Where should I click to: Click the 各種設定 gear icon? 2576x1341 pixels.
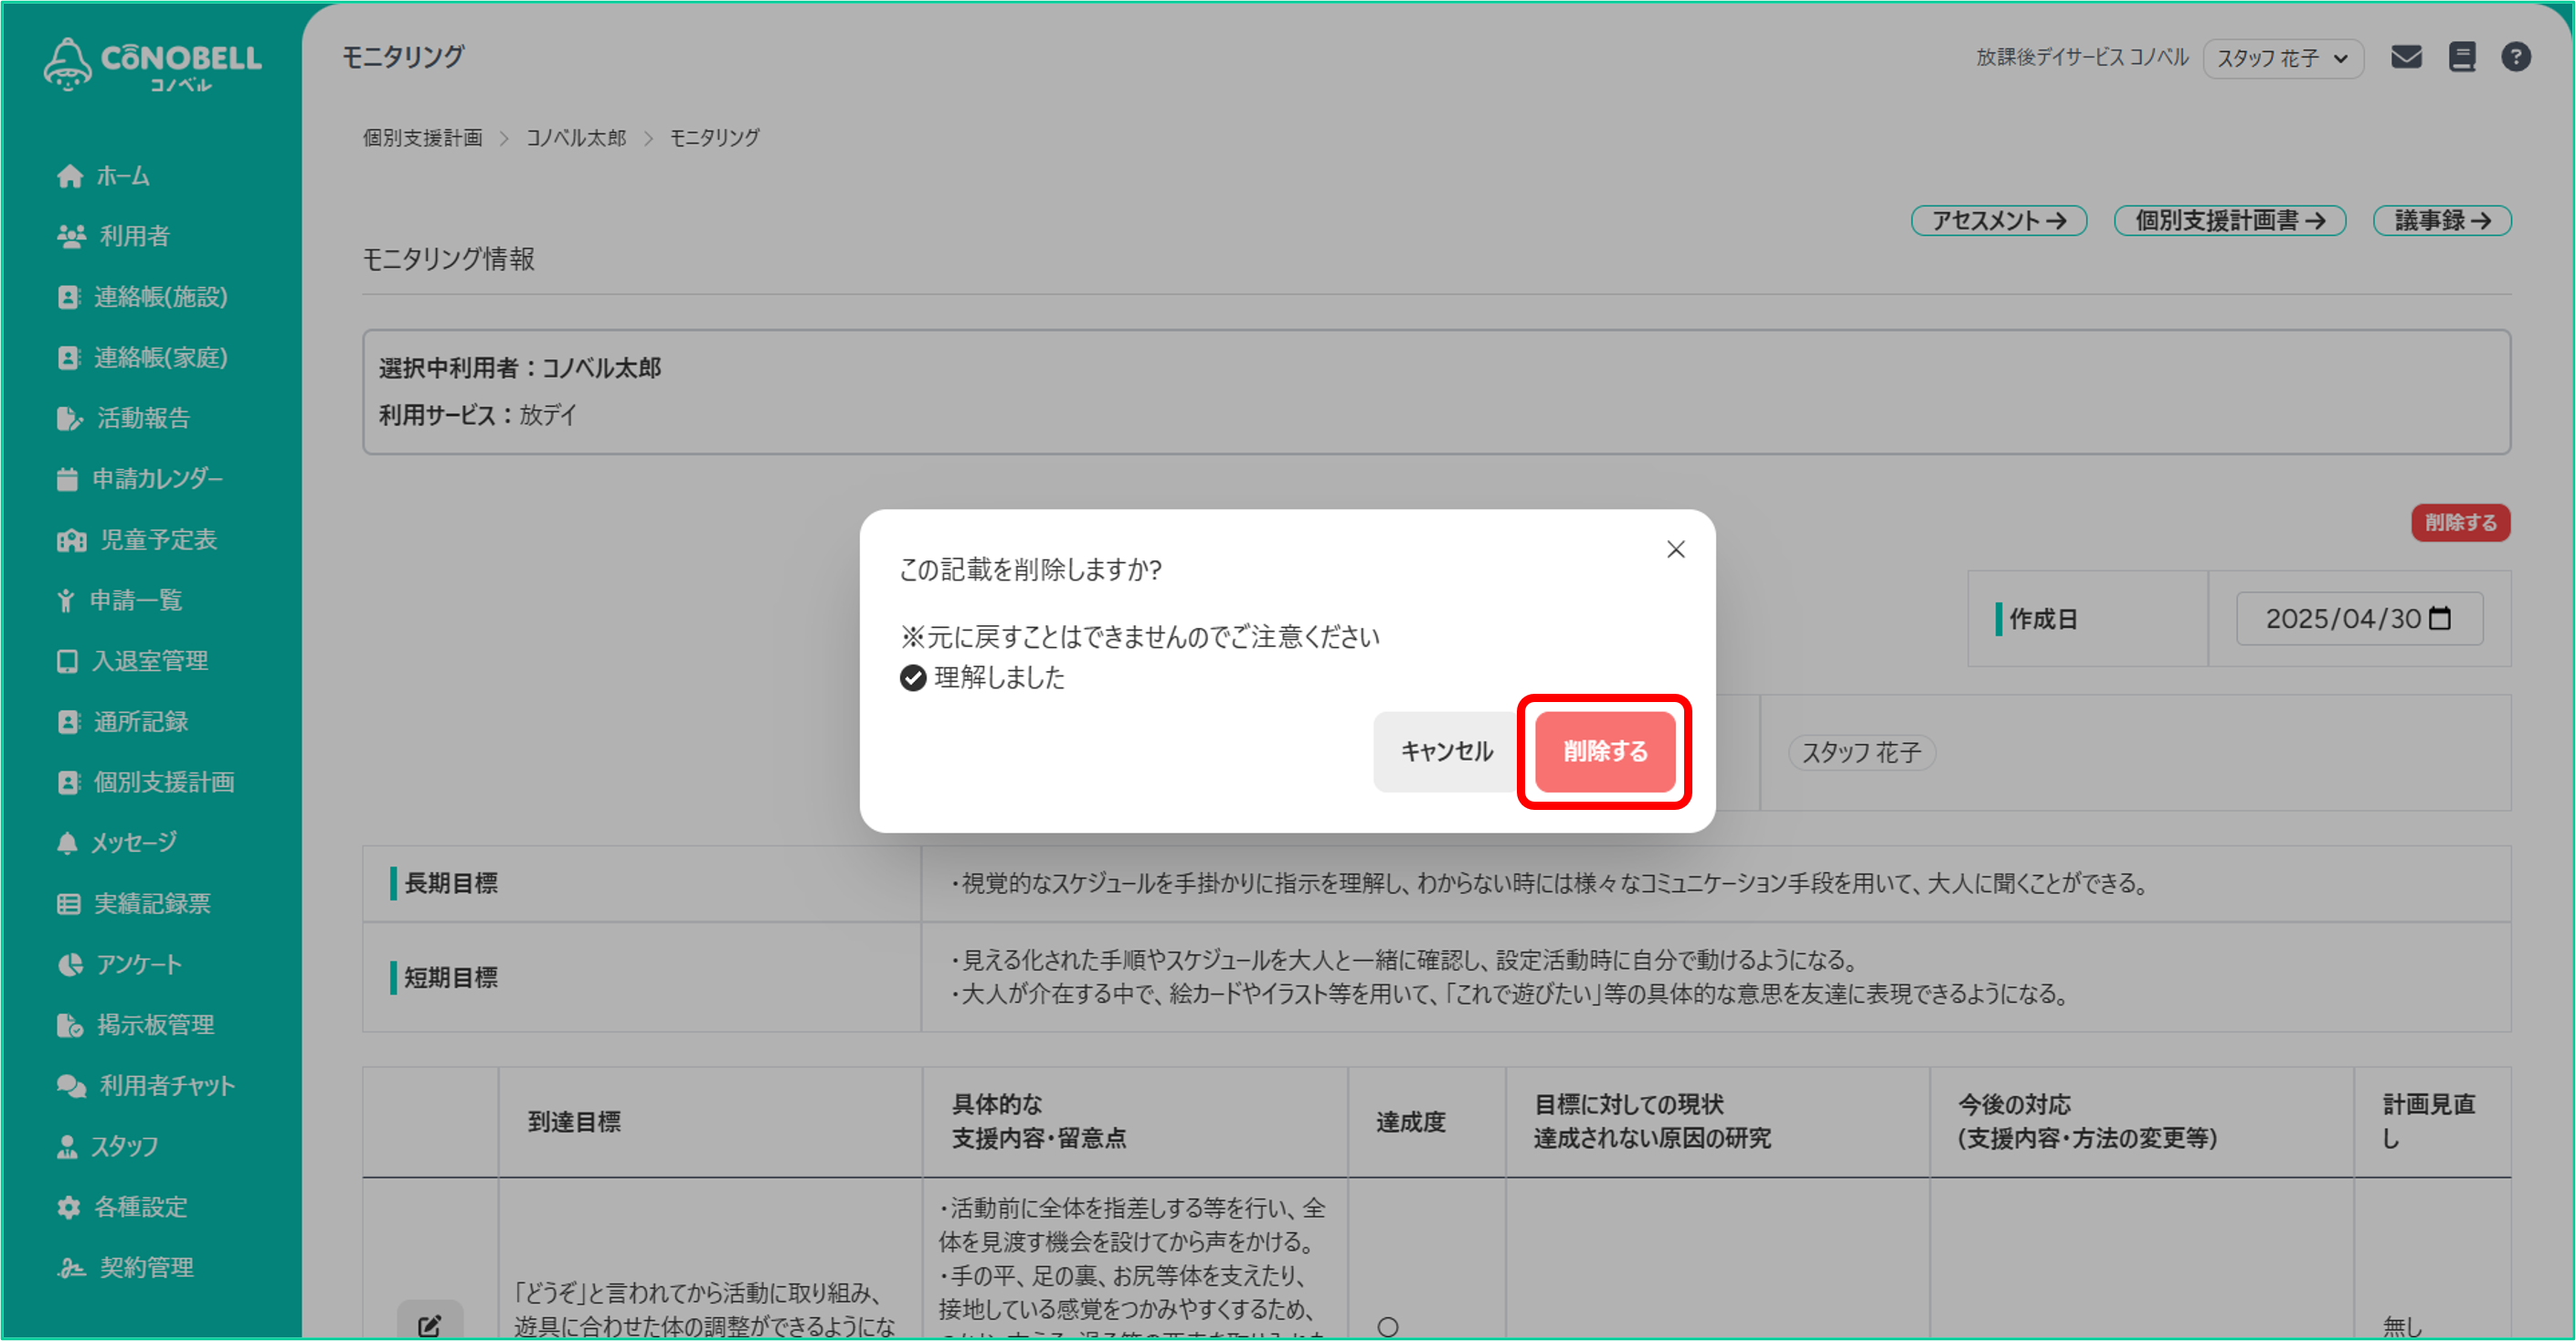click(68, 1208)
